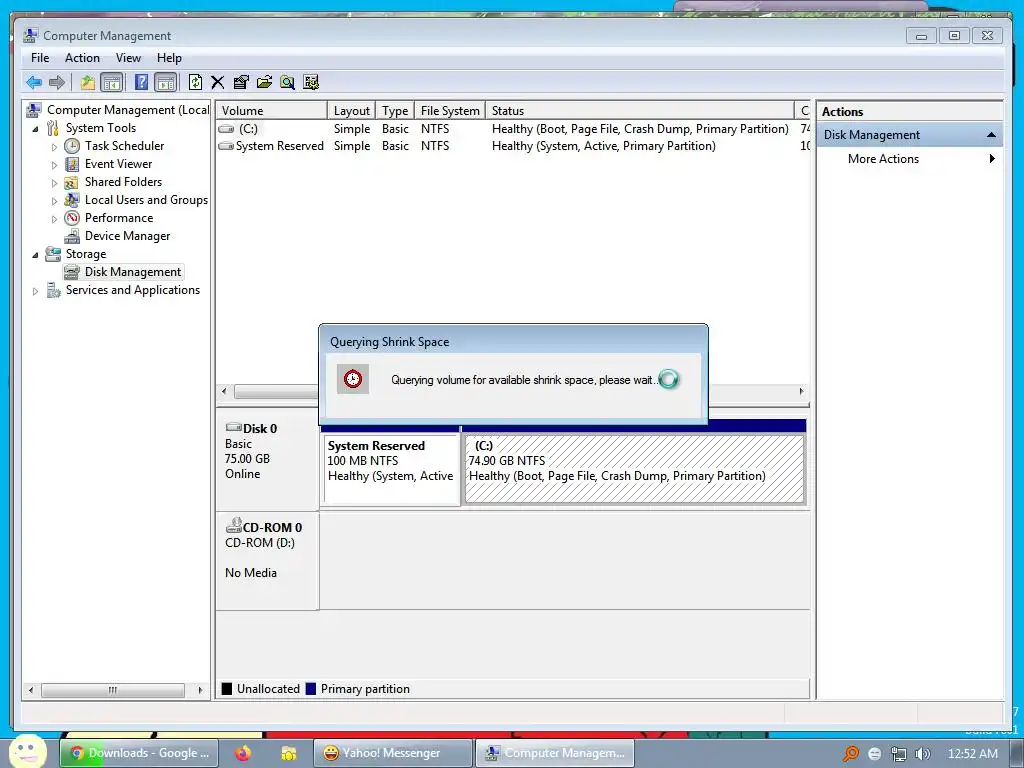Sort by the Volume column header
The width and height of the screenshot is (1024, 768).
pyautogui.click(x=271, y=110)
